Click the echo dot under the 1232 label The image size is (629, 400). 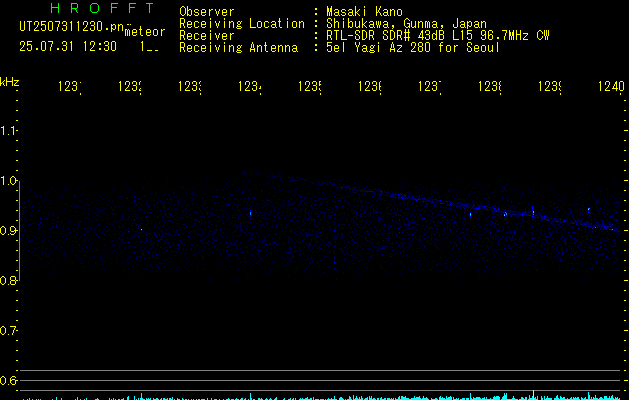(x=142, y=229)
